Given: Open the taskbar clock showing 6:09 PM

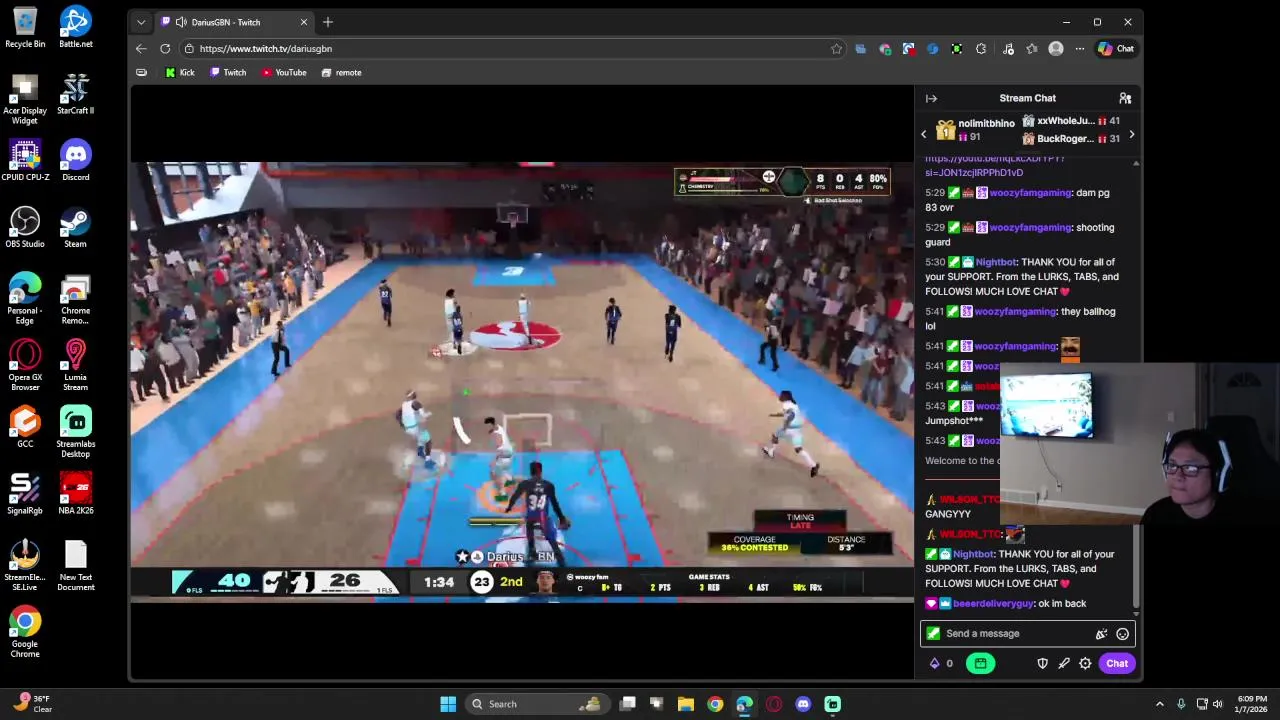Looking at the screenshot, I should click(1252, 704).
